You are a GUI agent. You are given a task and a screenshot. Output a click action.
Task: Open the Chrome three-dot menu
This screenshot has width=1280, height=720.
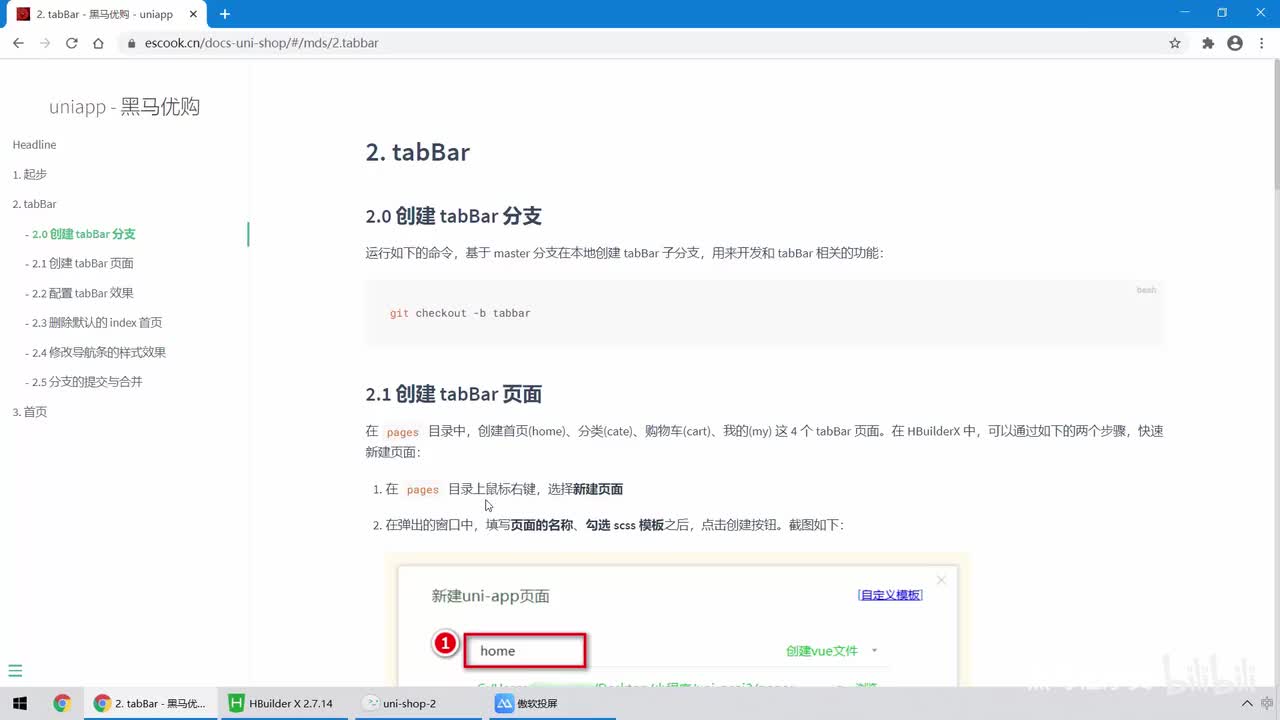pos(1262,43)
